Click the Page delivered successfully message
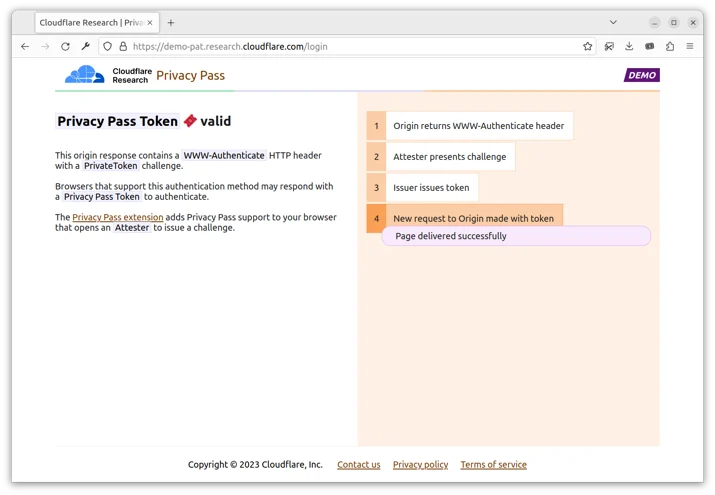This screenshot has height=495, width=715. pos(516,236)
